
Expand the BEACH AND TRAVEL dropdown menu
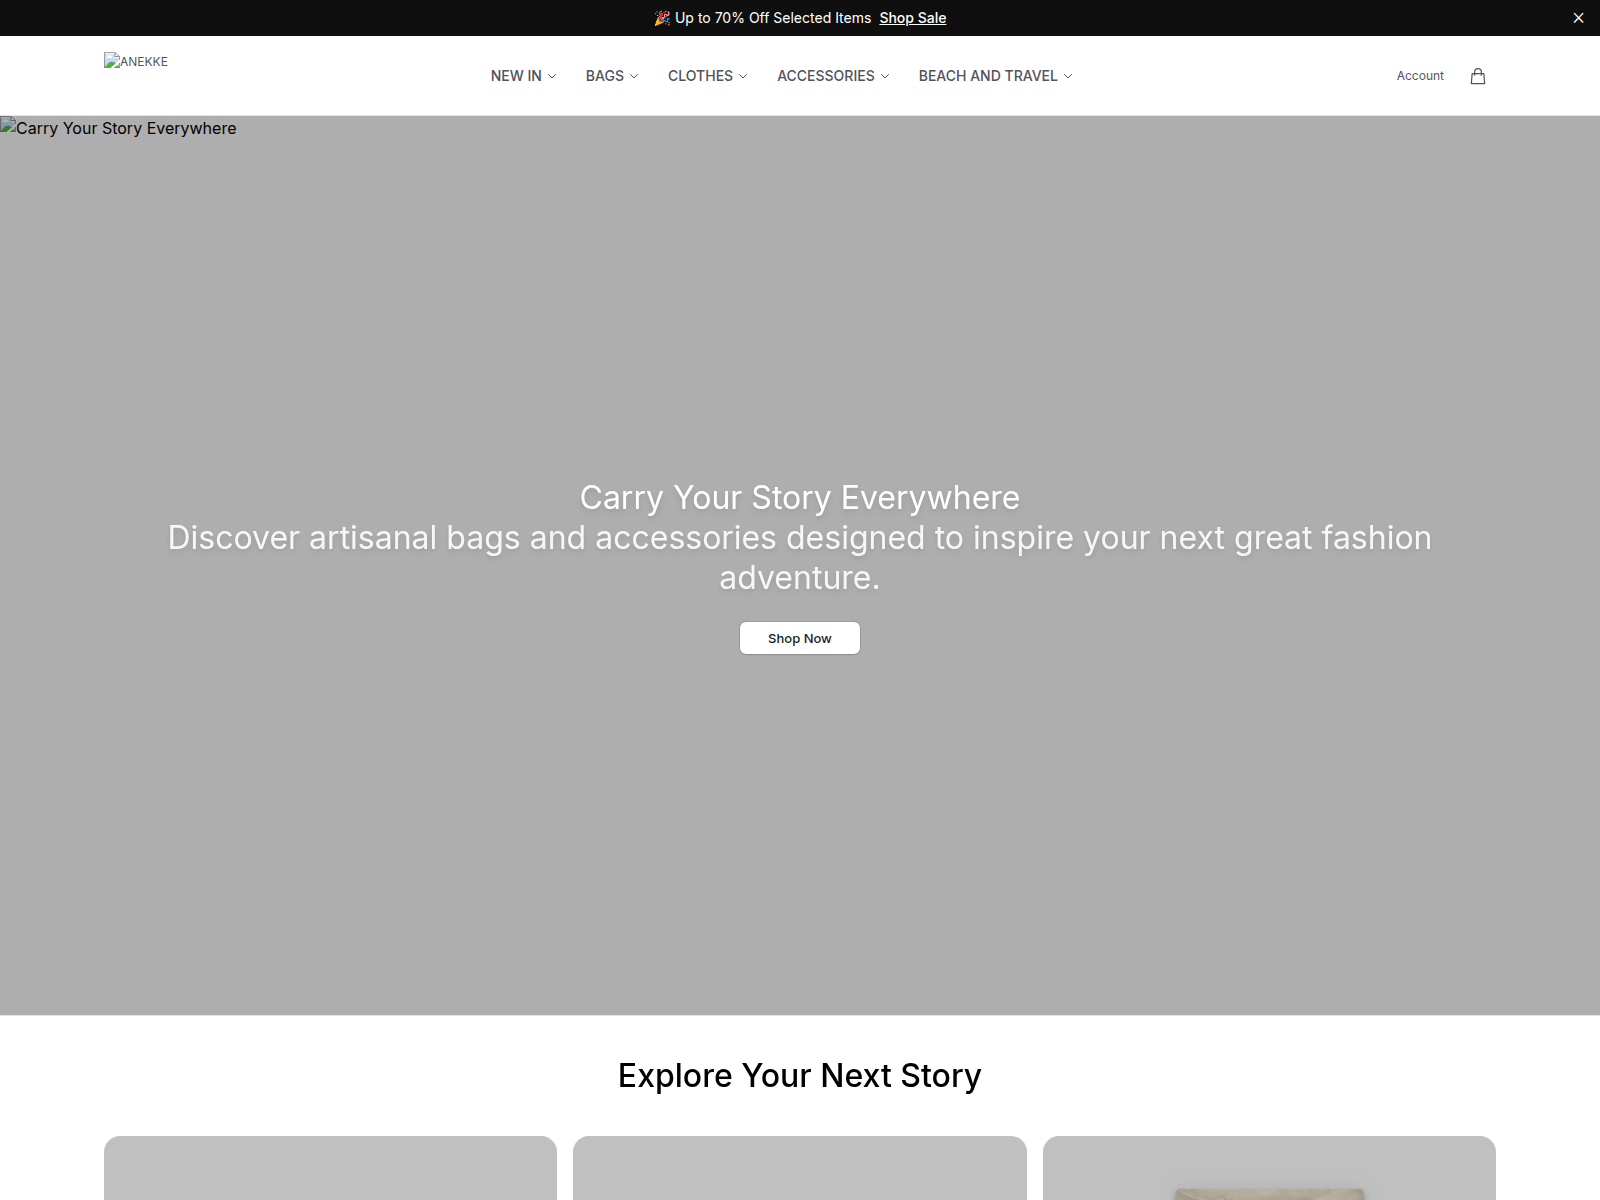click(x=995, y=76)
